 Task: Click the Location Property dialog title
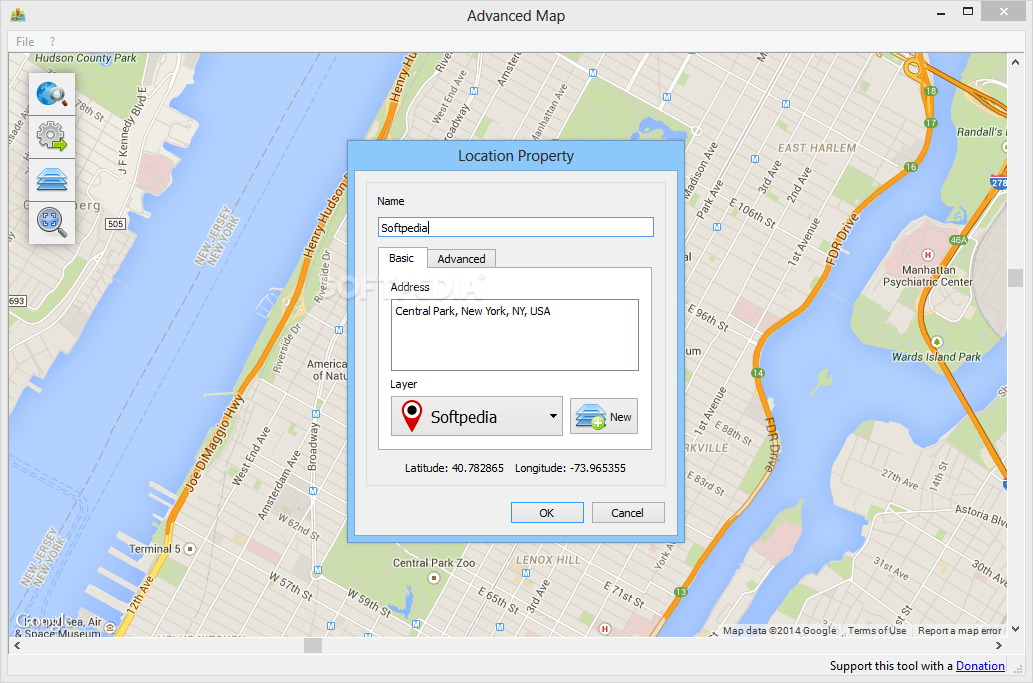click(516, 156)
